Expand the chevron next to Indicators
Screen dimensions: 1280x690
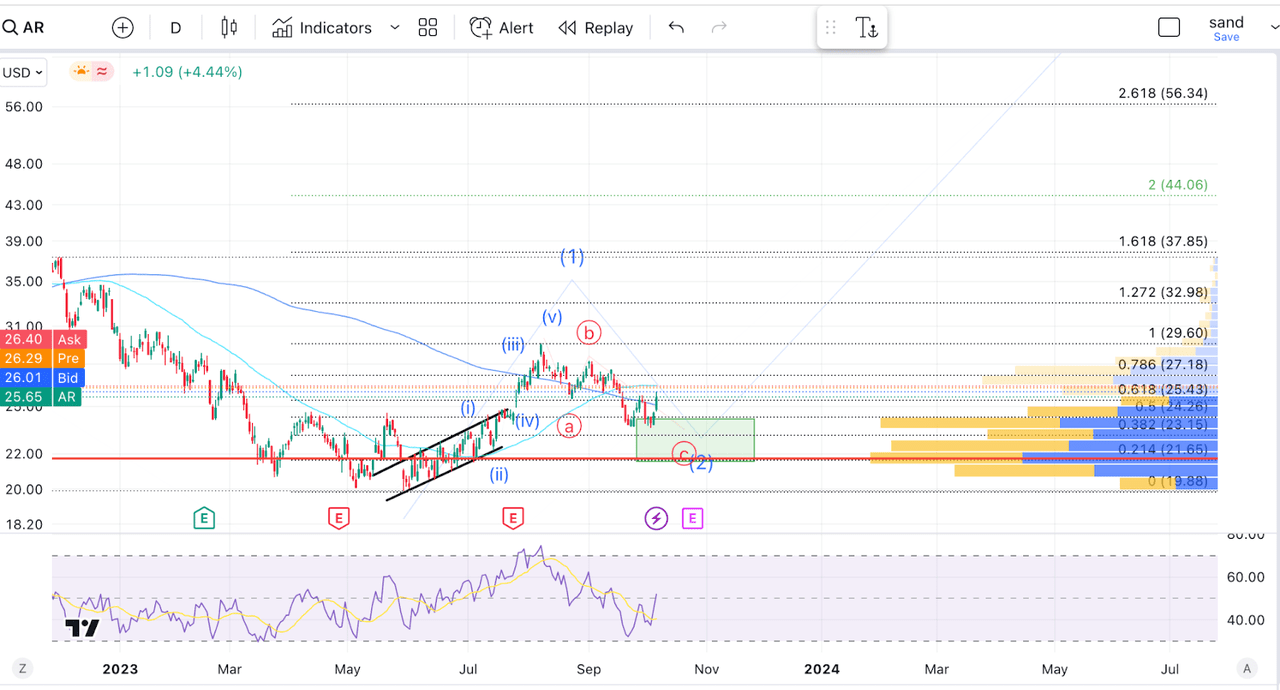394,28
